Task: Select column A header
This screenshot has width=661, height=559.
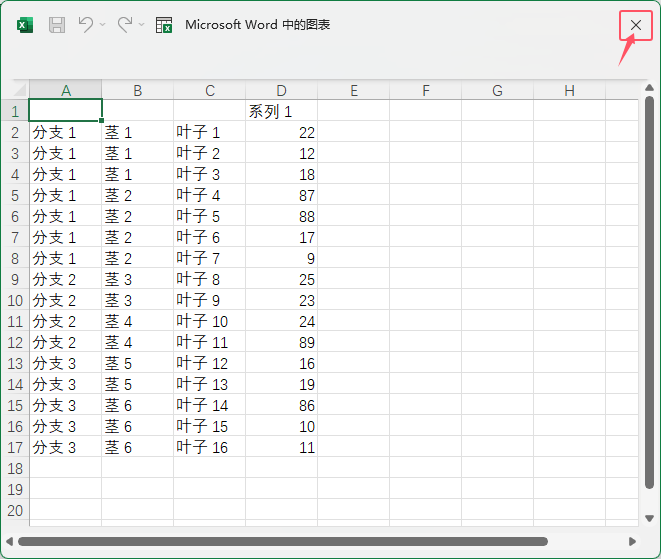Action: [x=65, y=90]
